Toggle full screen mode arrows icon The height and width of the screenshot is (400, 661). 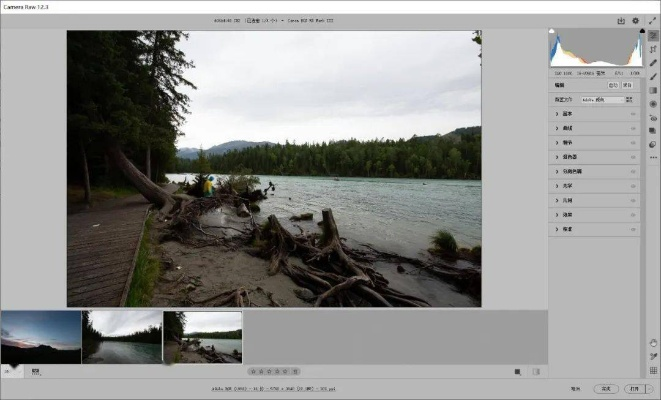(x=652, y=21)
